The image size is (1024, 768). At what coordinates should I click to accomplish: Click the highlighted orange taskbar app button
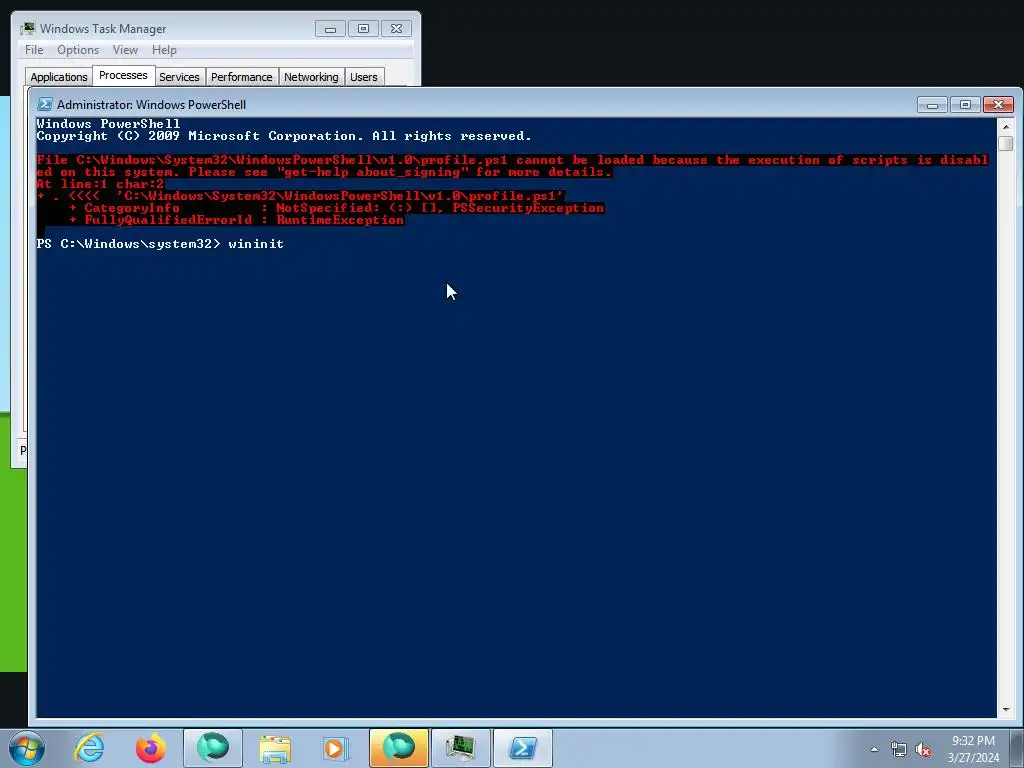(398, 748)
